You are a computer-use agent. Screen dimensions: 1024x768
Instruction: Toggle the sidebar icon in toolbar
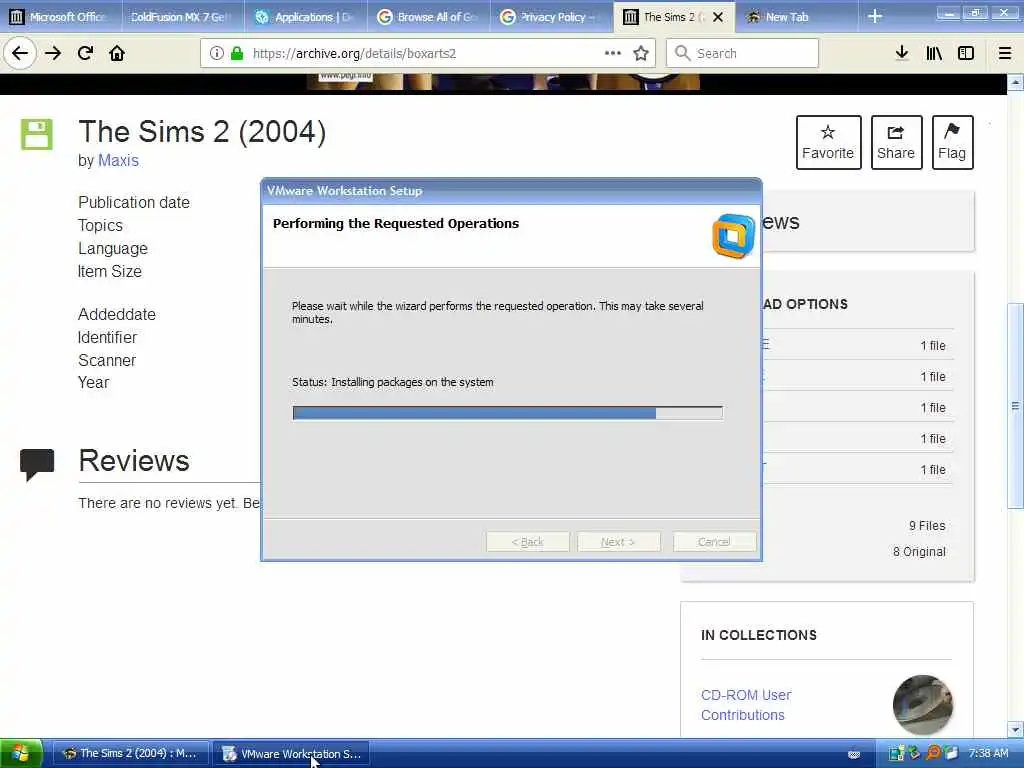pos(966,54)
